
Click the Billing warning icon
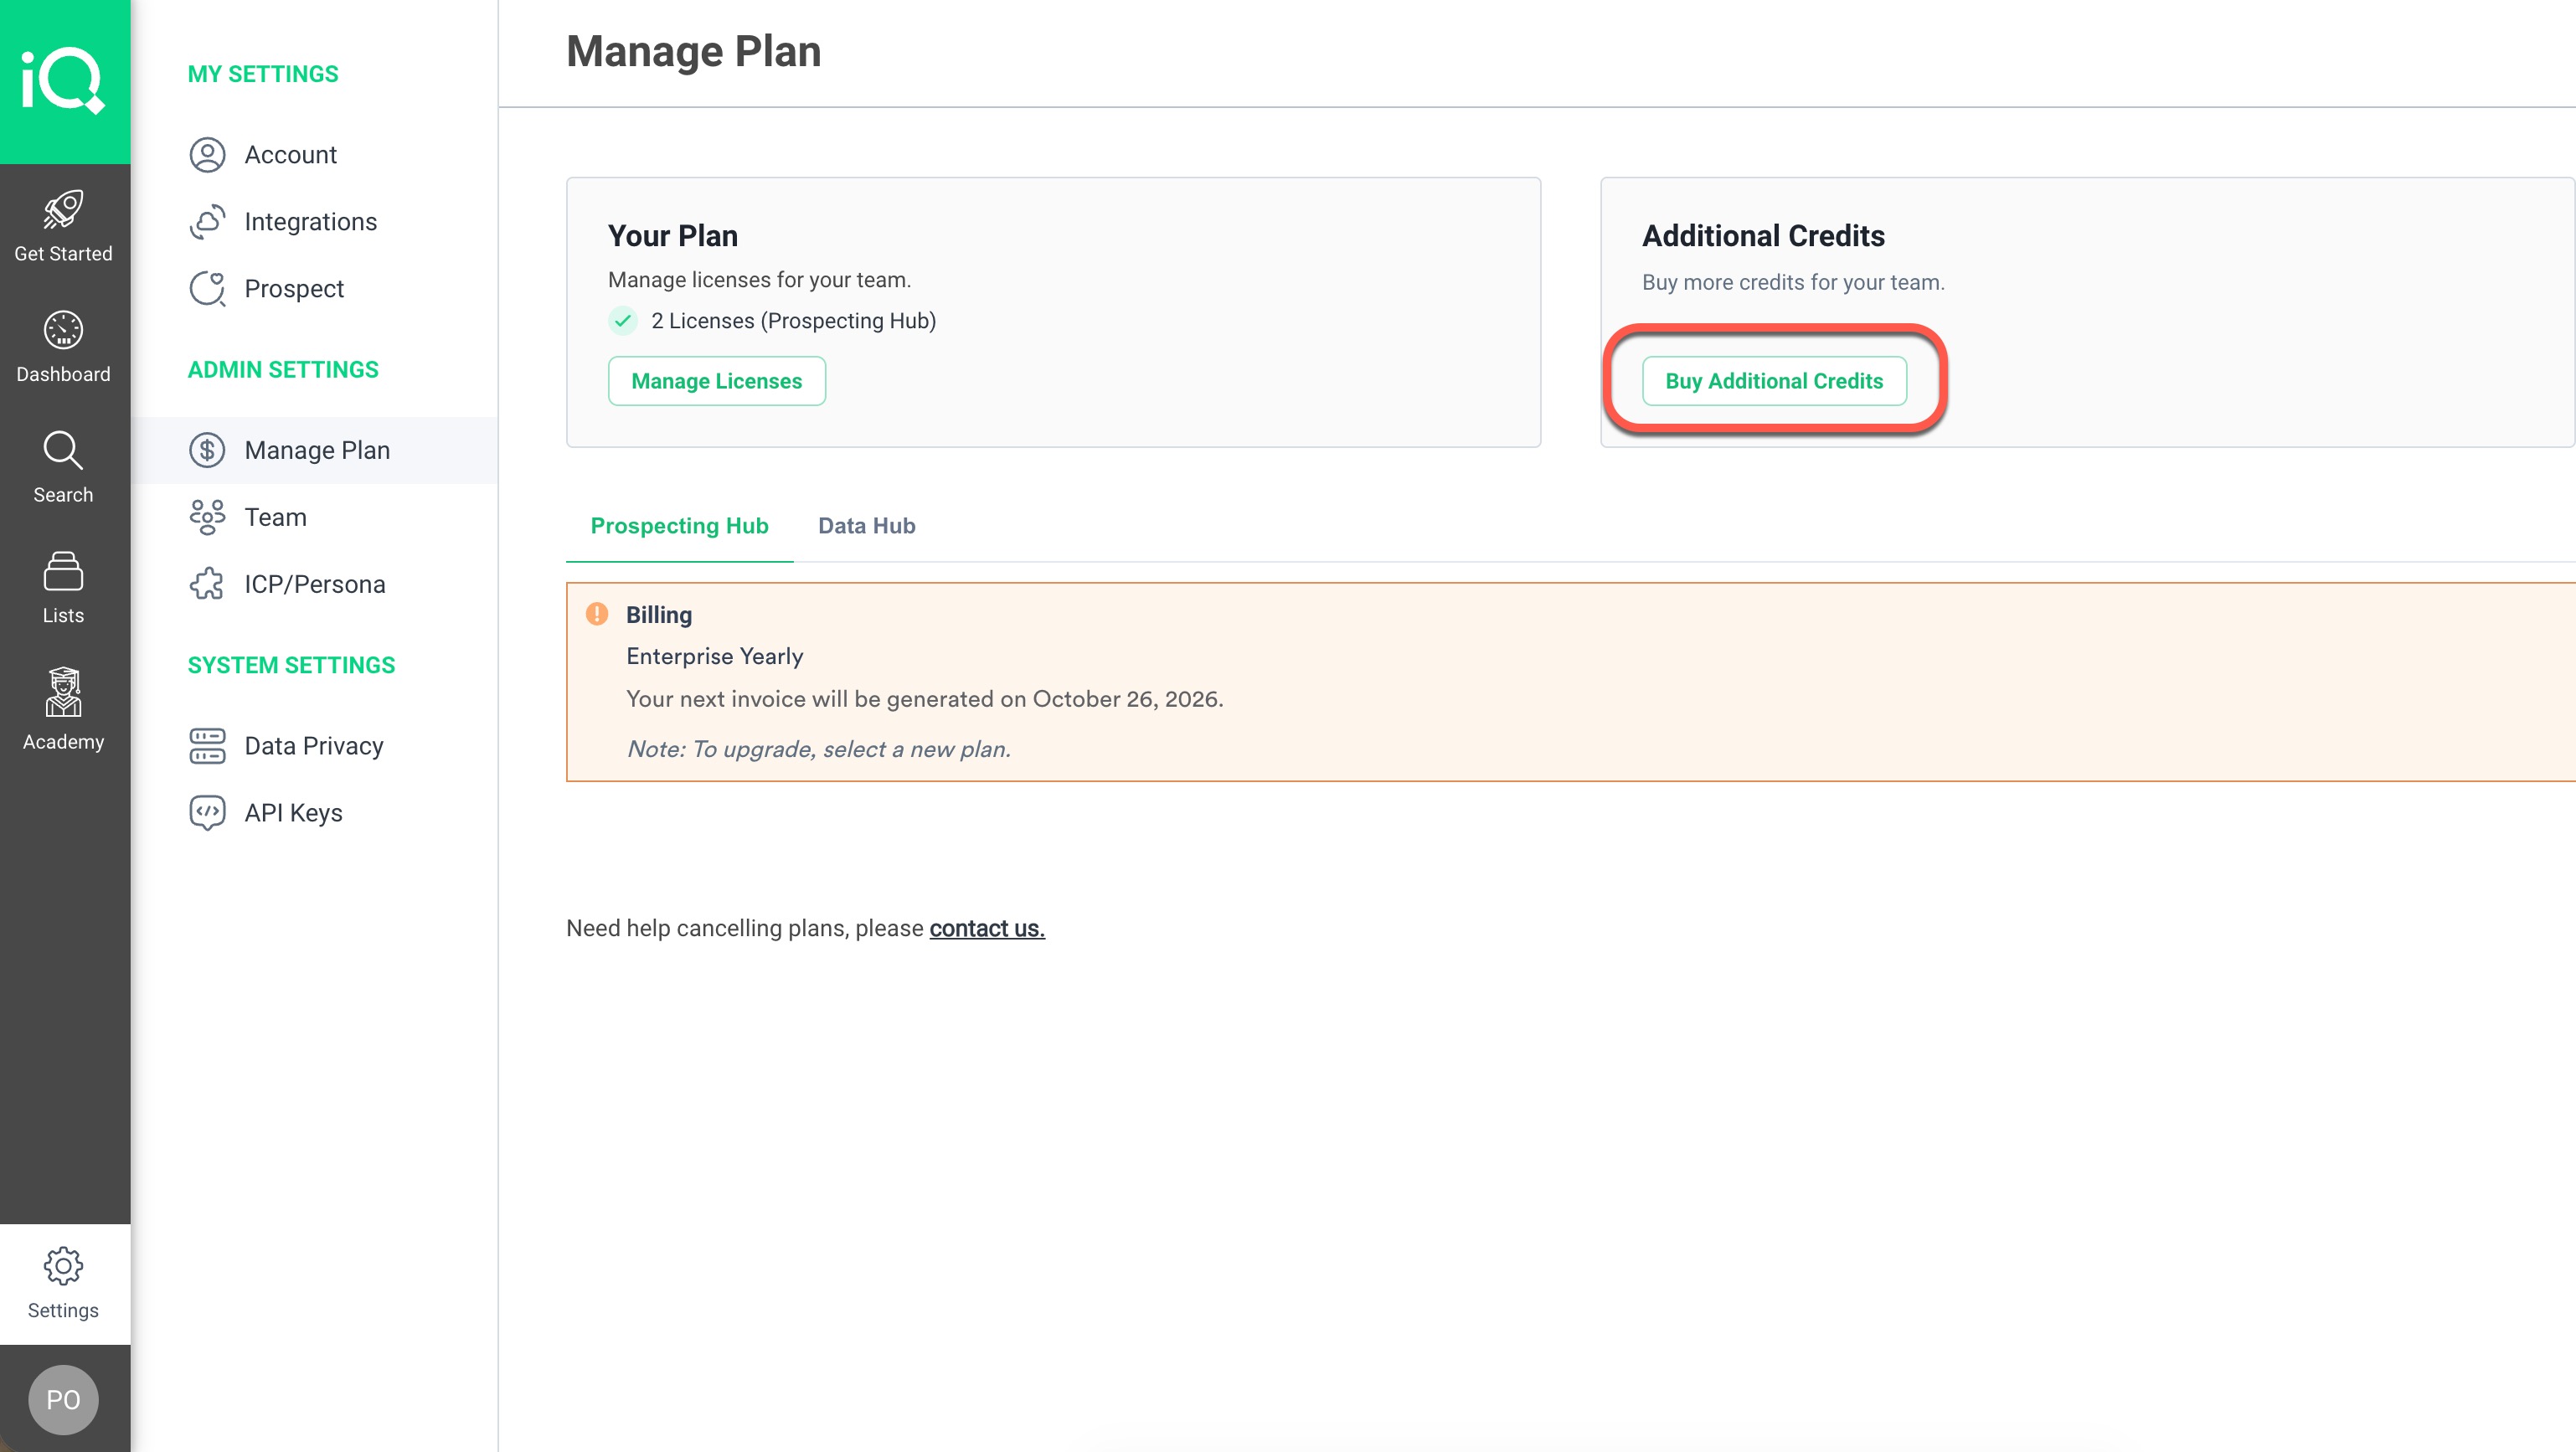pyautogui.click(x=597, y=614)
